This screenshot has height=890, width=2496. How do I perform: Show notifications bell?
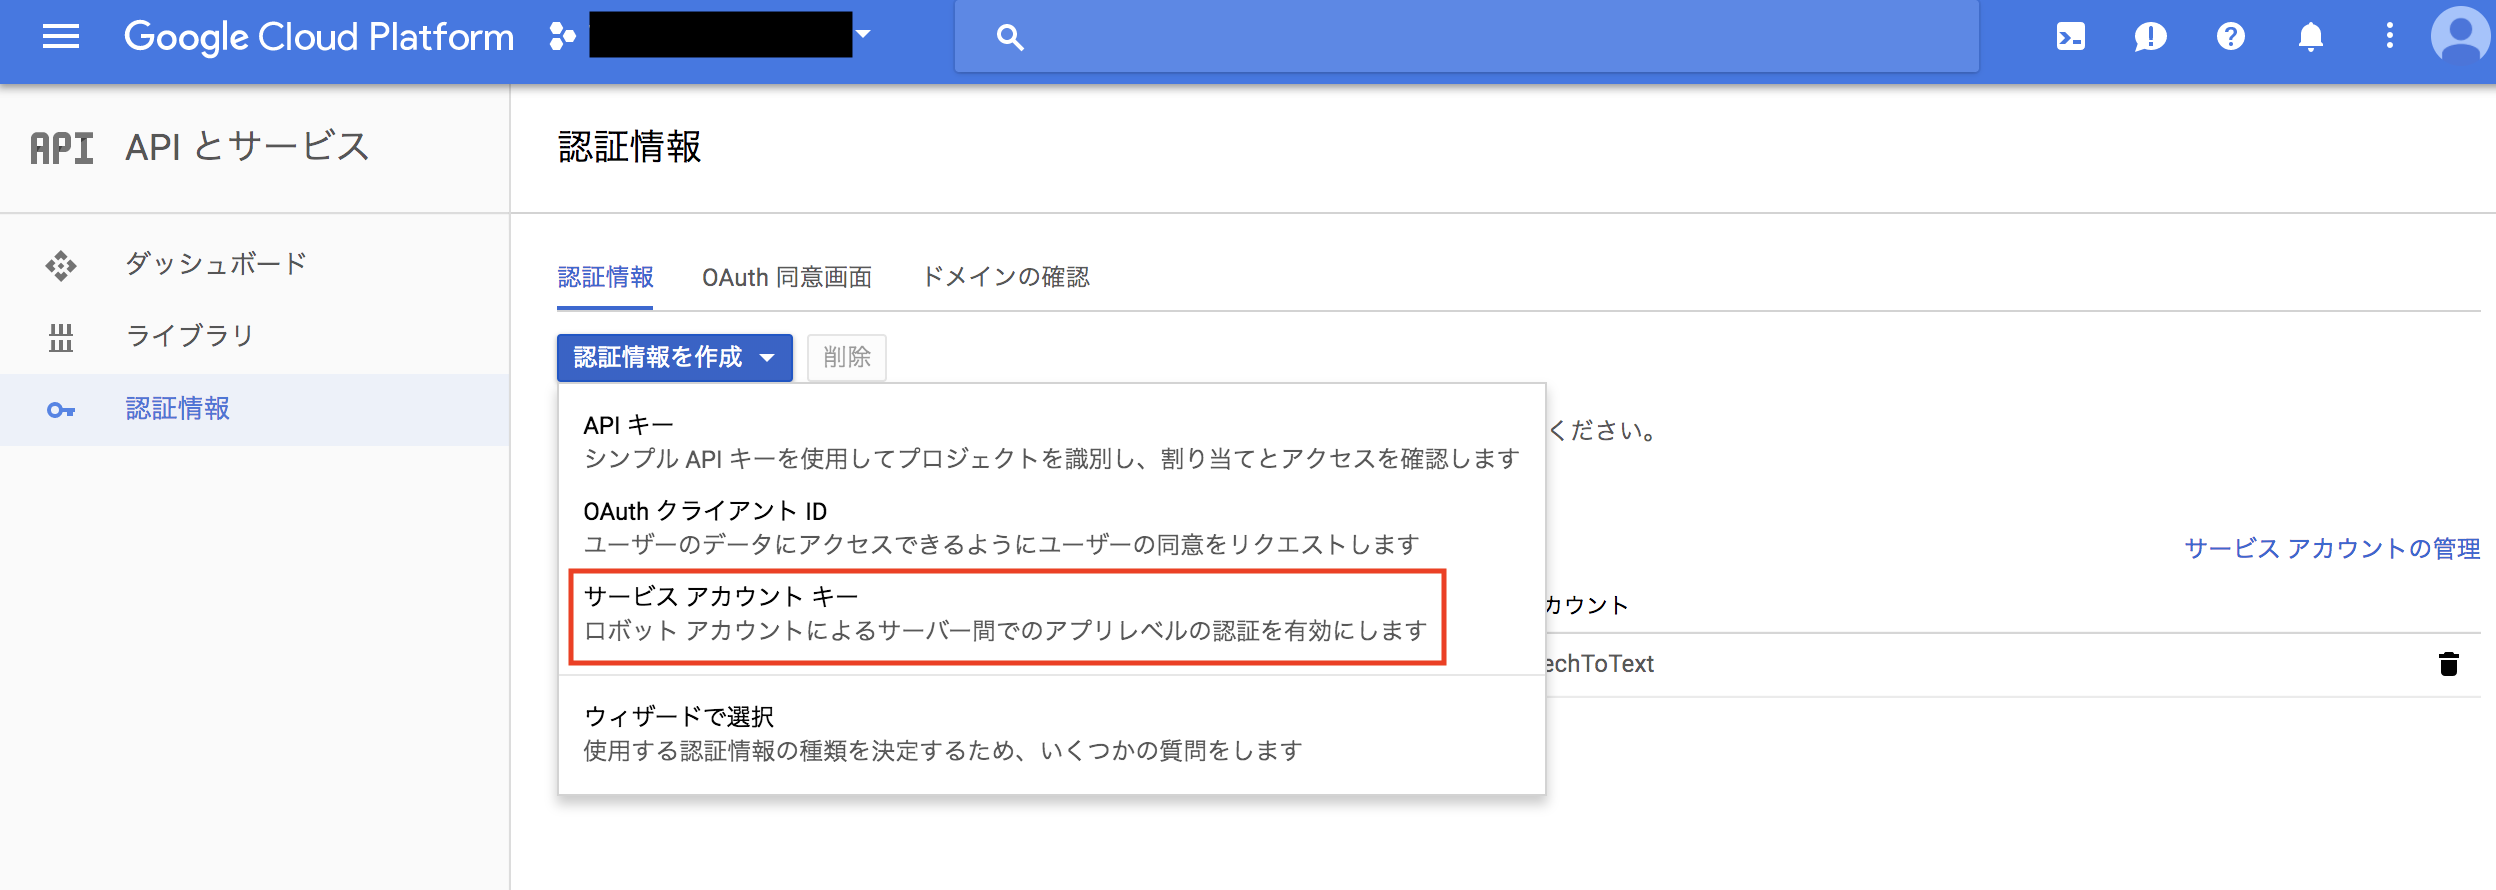[2310, 38]
